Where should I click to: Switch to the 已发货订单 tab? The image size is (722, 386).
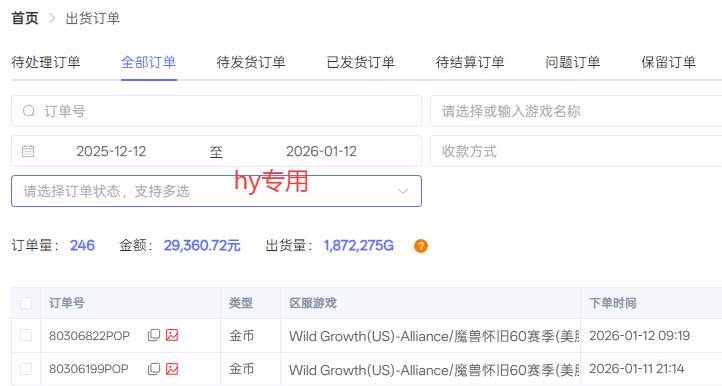(x=361, y=62)
